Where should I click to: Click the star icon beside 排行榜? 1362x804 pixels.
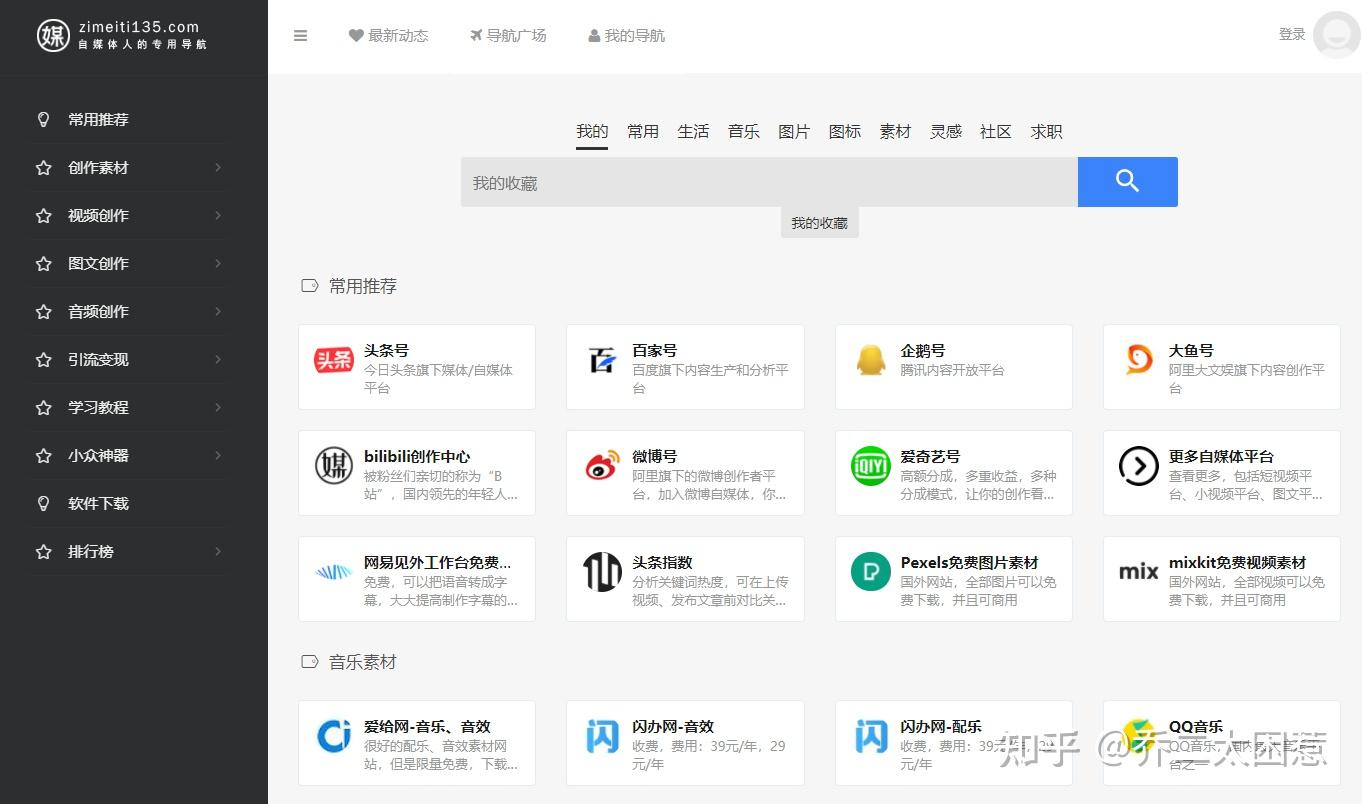[x=43, y=551]
